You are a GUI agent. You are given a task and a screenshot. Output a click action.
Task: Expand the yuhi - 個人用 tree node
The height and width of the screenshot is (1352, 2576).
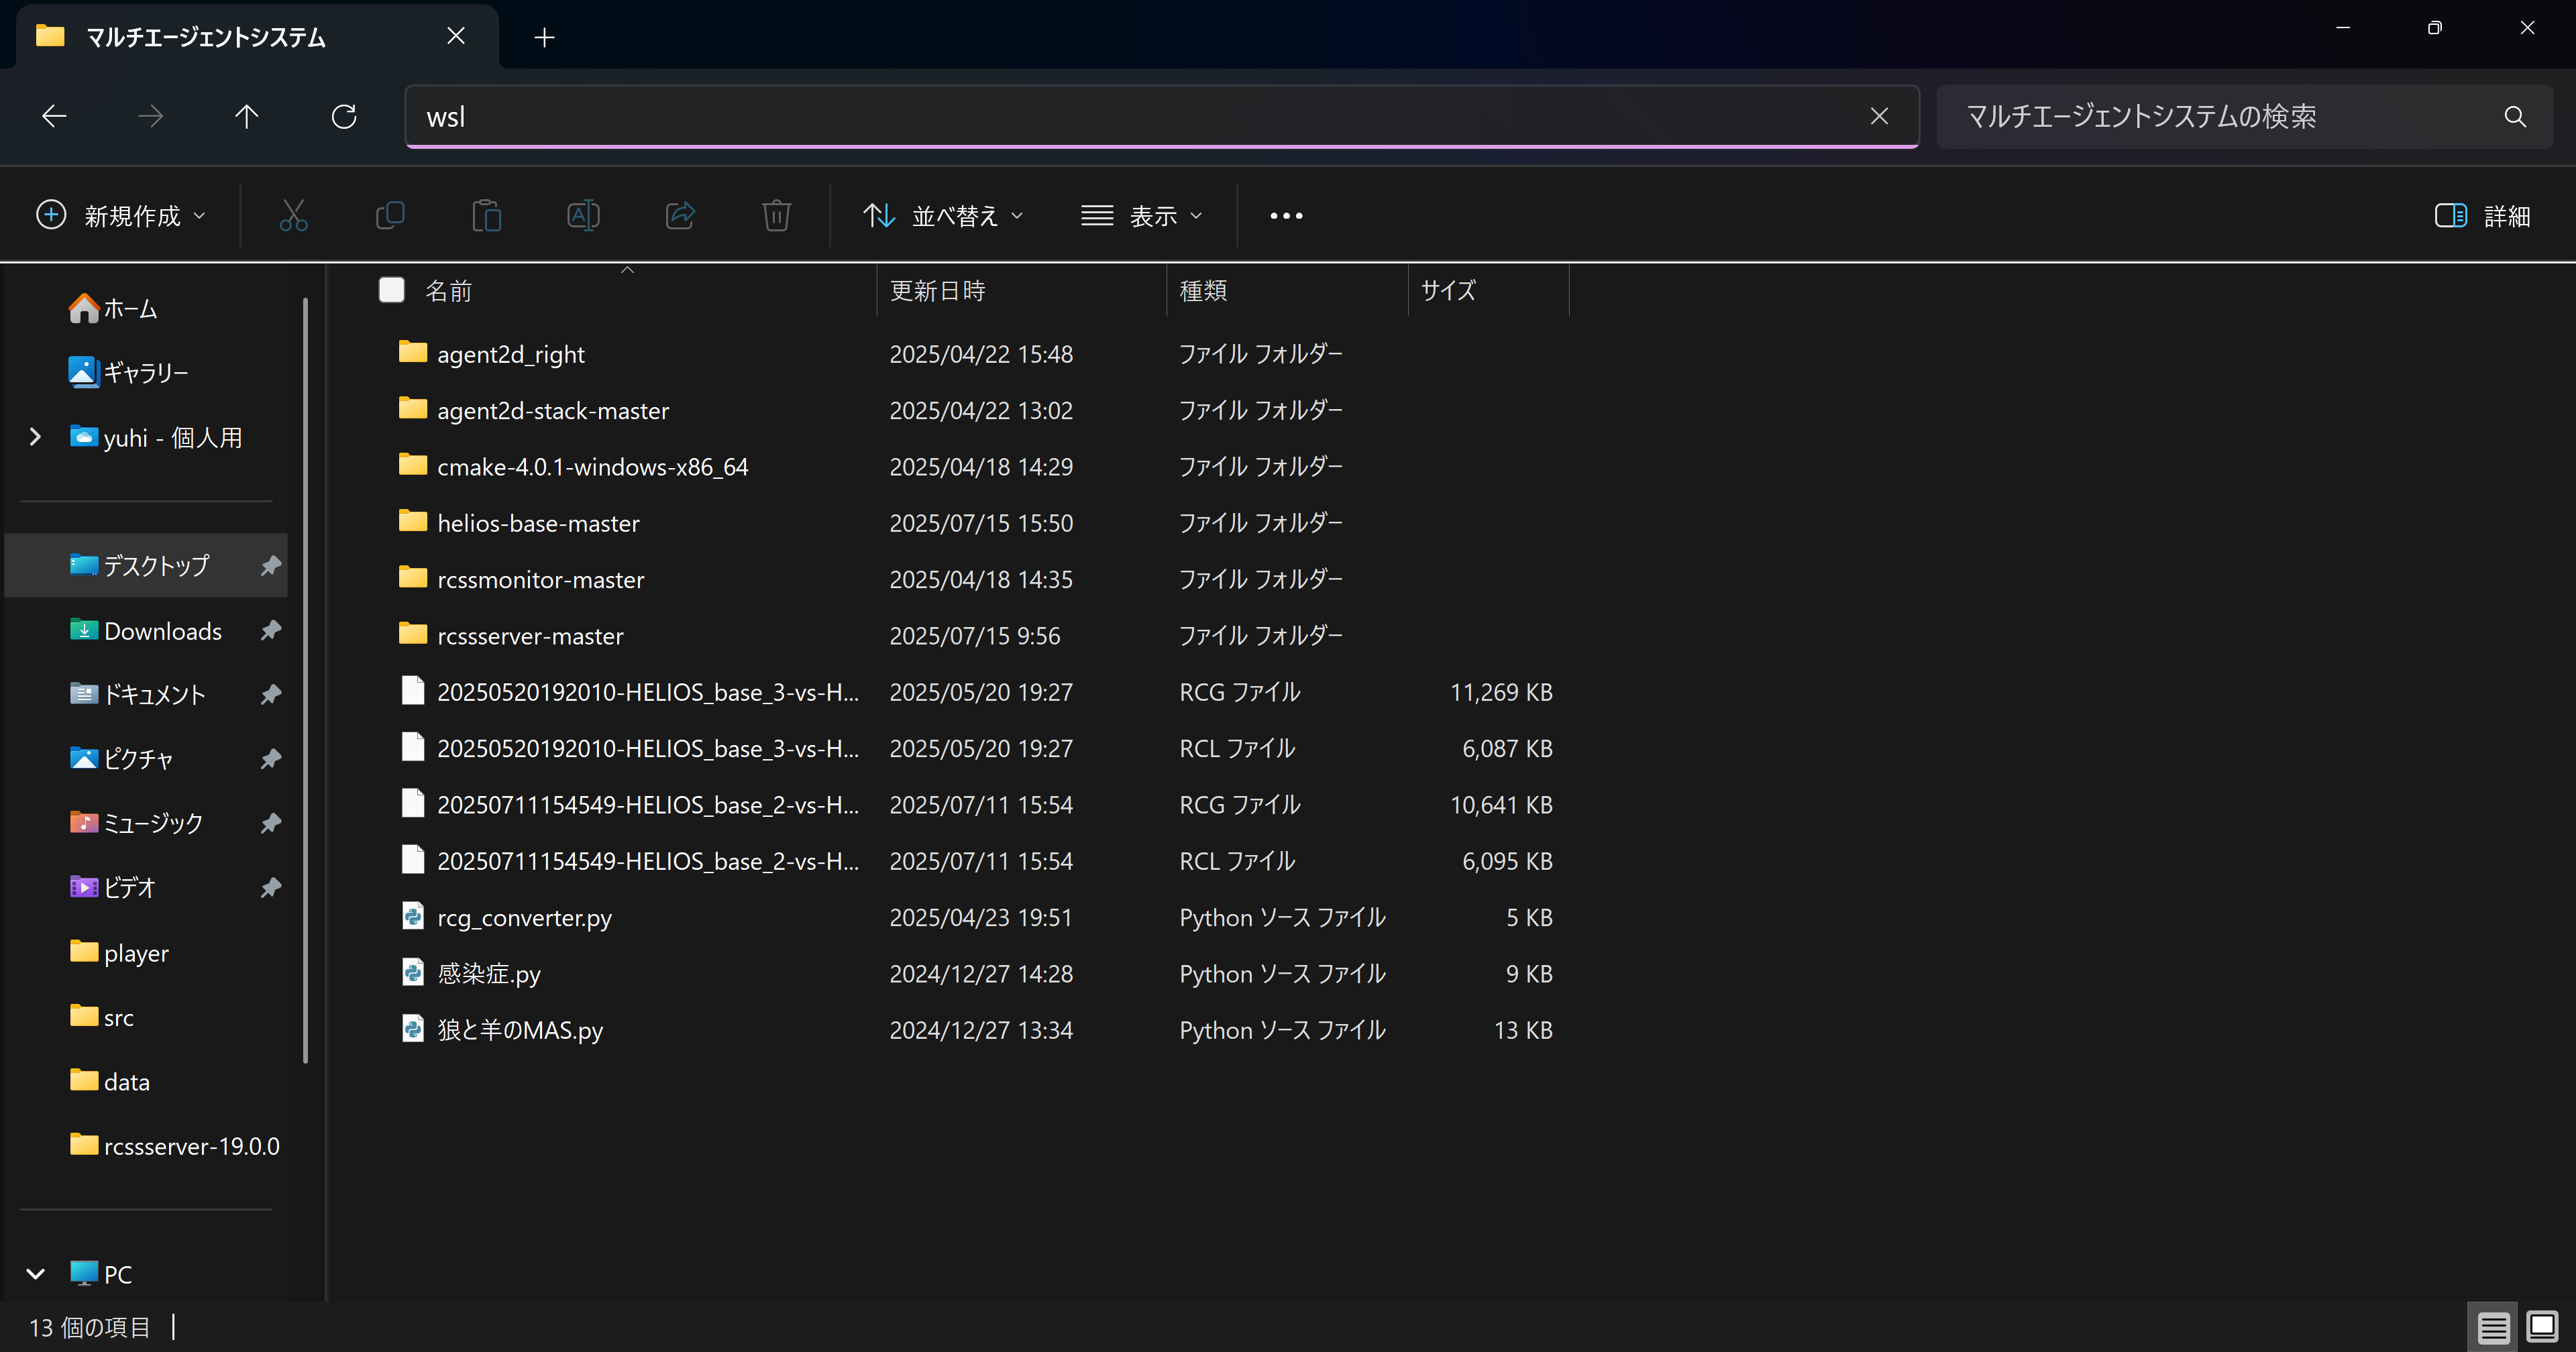point(36,437)
